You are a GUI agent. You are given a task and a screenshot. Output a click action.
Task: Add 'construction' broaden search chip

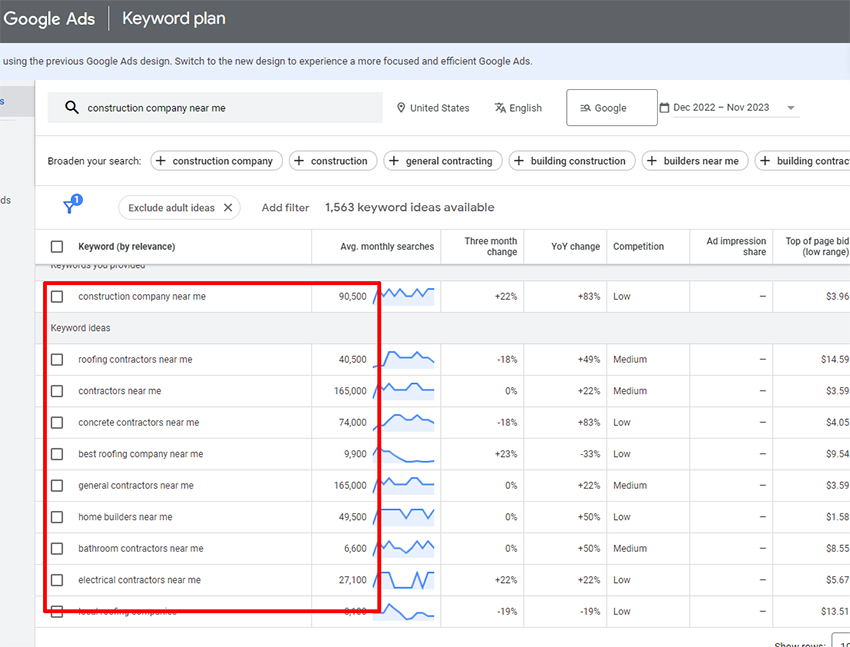coord(333,161)
